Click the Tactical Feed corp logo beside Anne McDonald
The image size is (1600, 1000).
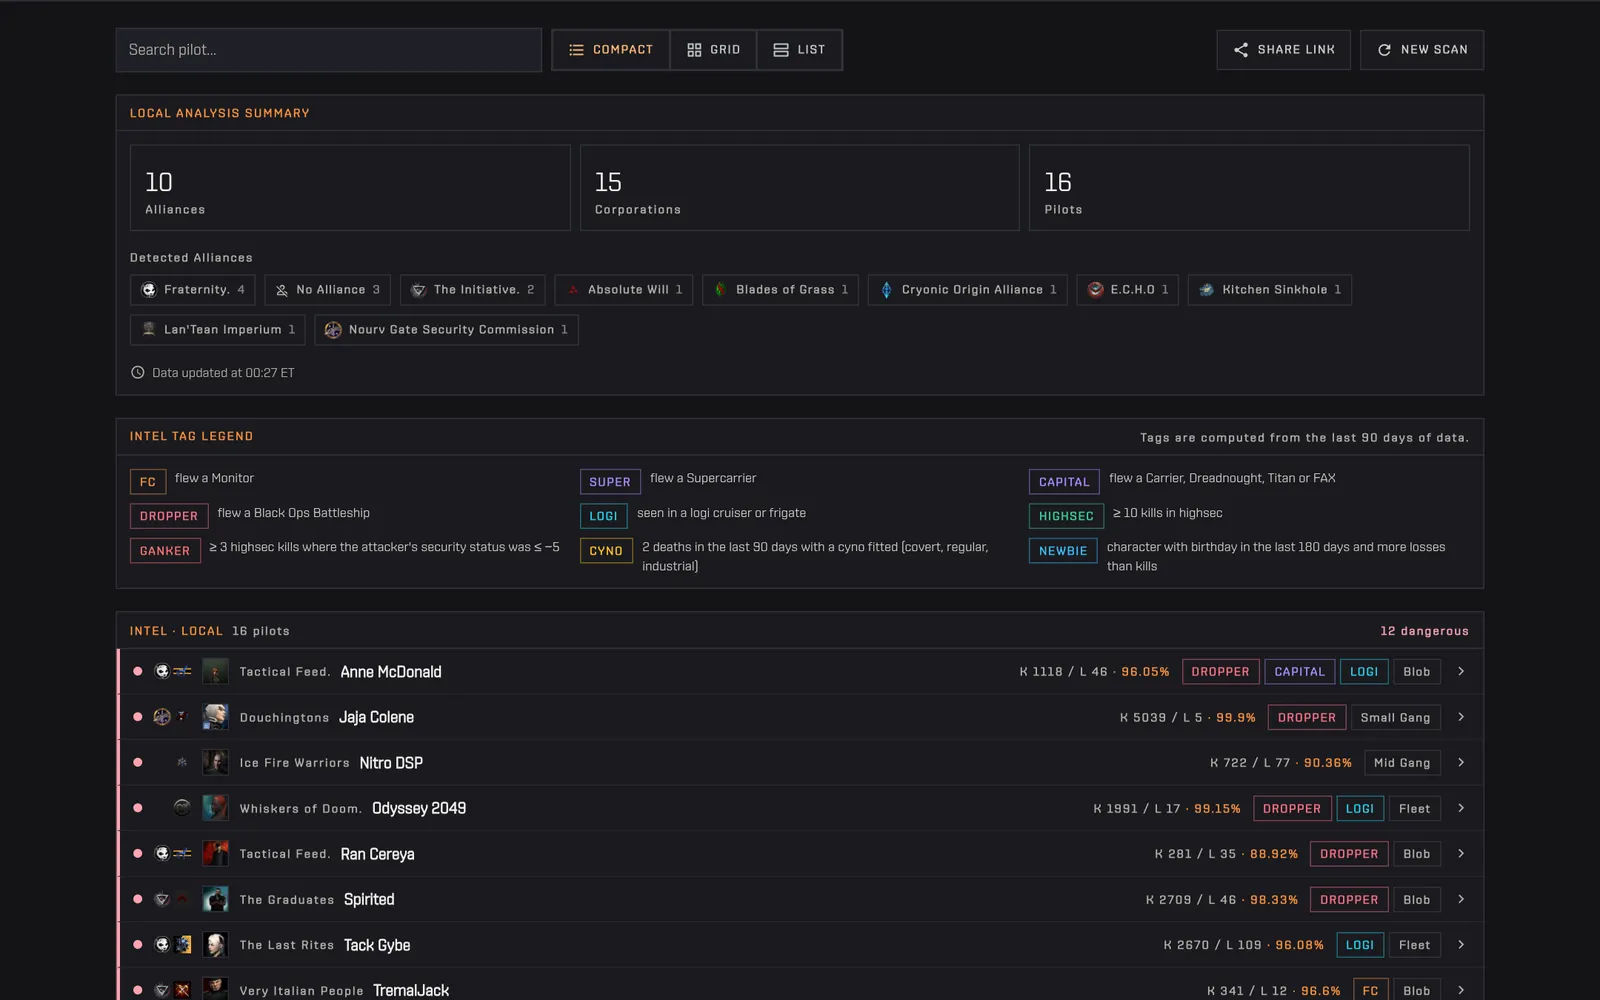182,672
